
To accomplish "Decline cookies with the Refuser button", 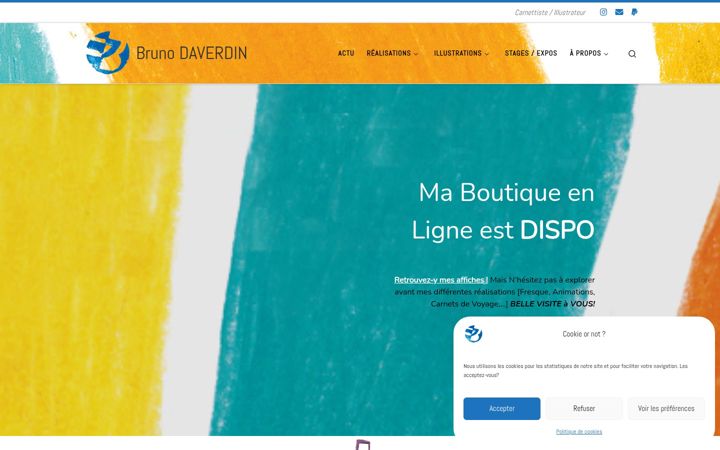I will pyautogui.click(x=584, y=408).
